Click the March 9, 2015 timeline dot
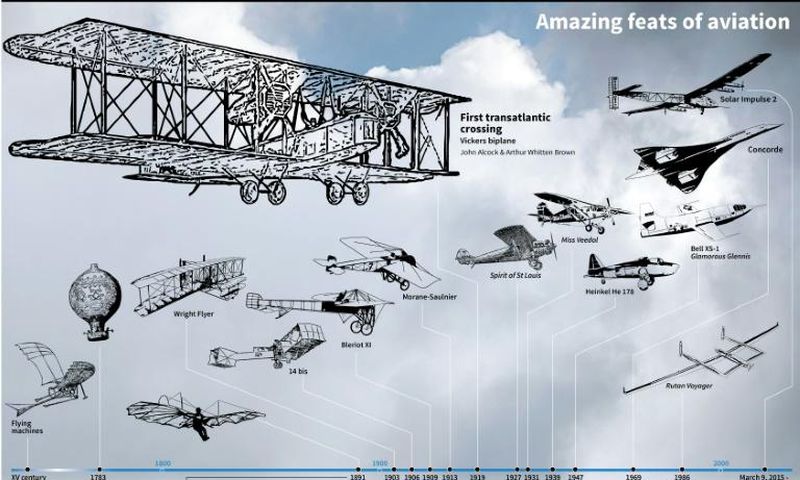800x480 pixels. pos(764,469)
